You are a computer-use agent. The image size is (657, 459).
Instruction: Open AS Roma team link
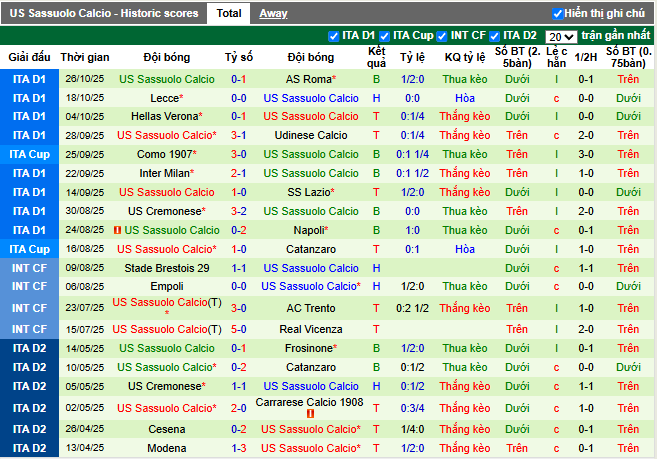(309, 79)
